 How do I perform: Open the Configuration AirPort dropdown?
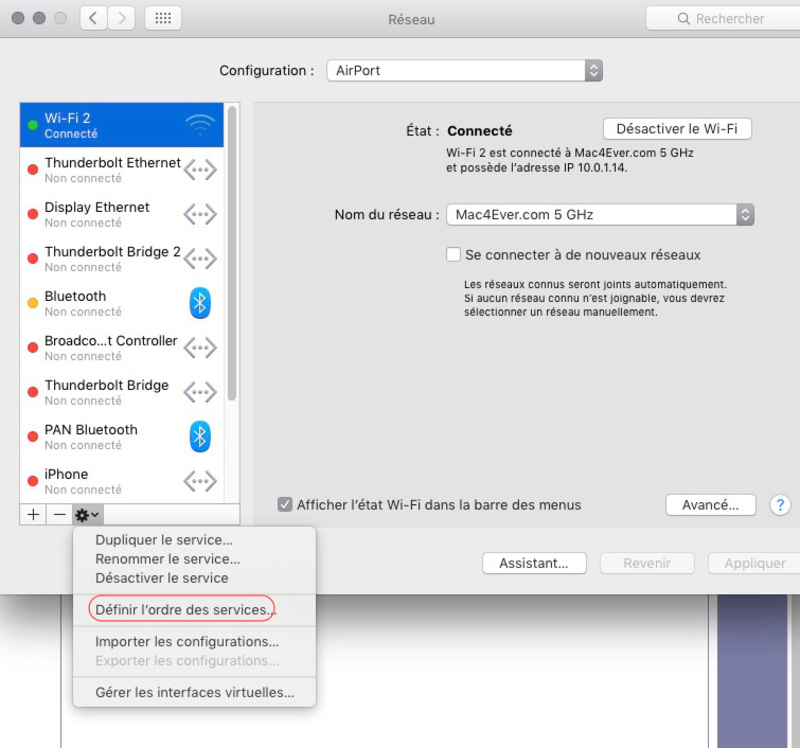click(464, 70)
